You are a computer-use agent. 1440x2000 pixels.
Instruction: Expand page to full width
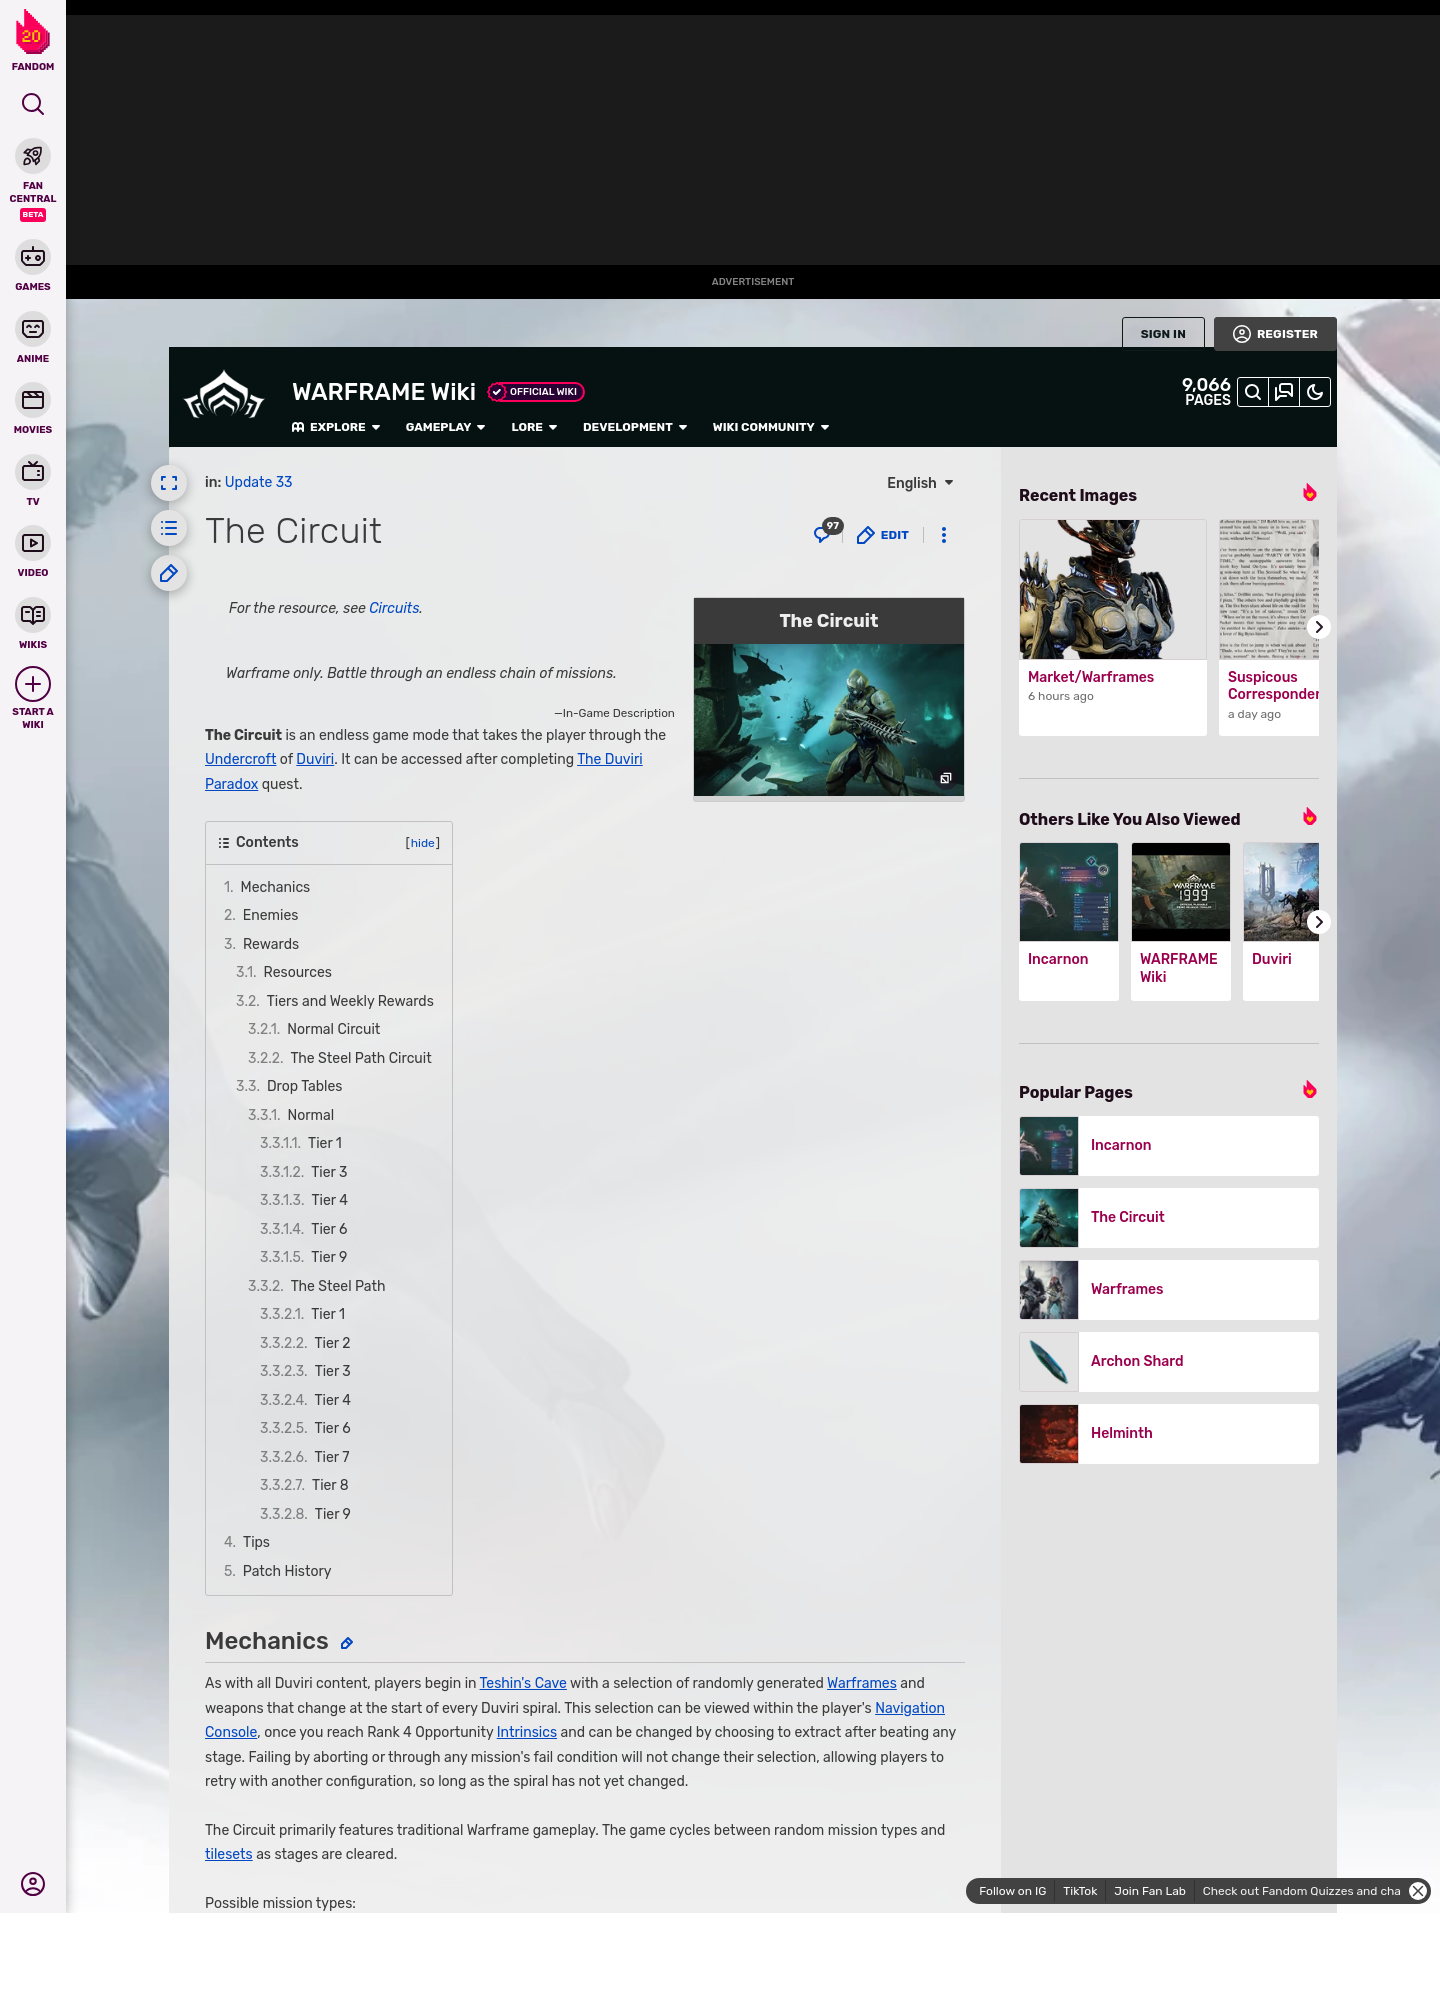[x=169, y=483]
